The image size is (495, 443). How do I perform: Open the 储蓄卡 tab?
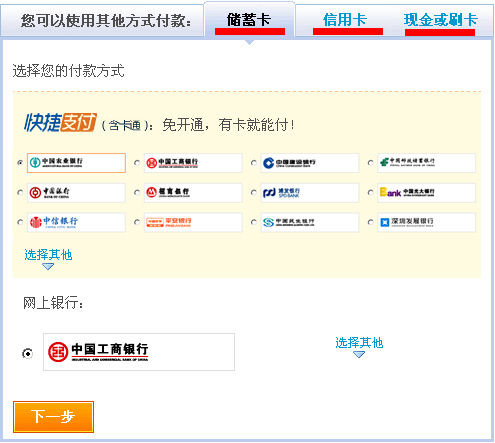[249, 20]
